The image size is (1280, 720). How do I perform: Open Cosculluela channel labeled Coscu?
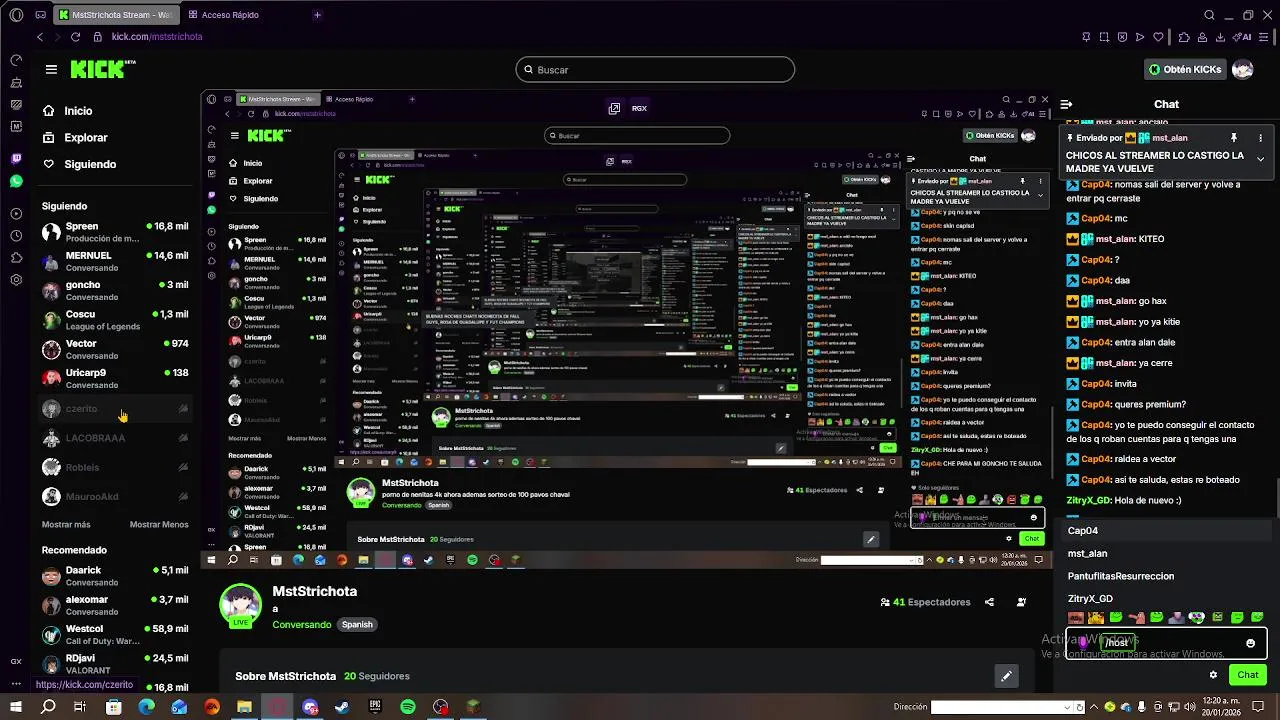click(x=115, y=320)
